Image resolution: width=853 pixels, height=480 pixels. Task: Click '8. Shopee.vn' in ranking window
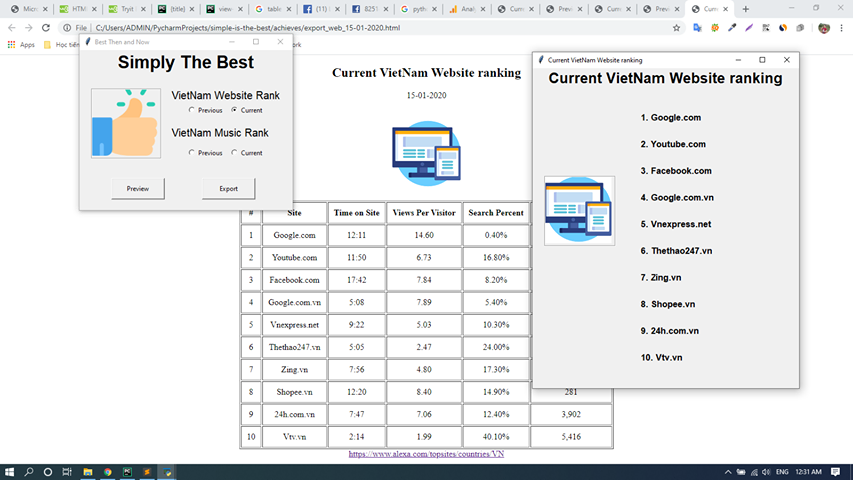(667, 304)
